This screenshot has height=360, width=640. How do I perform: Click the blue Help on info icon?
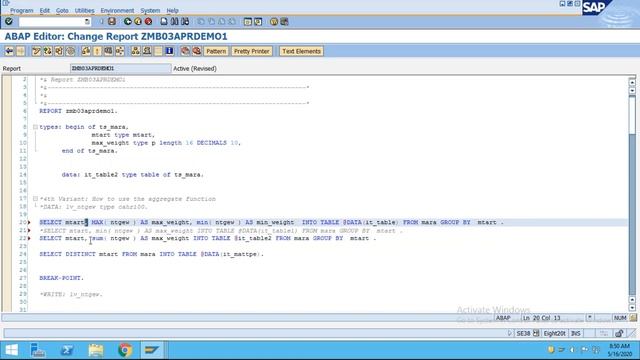click(169, 51)
